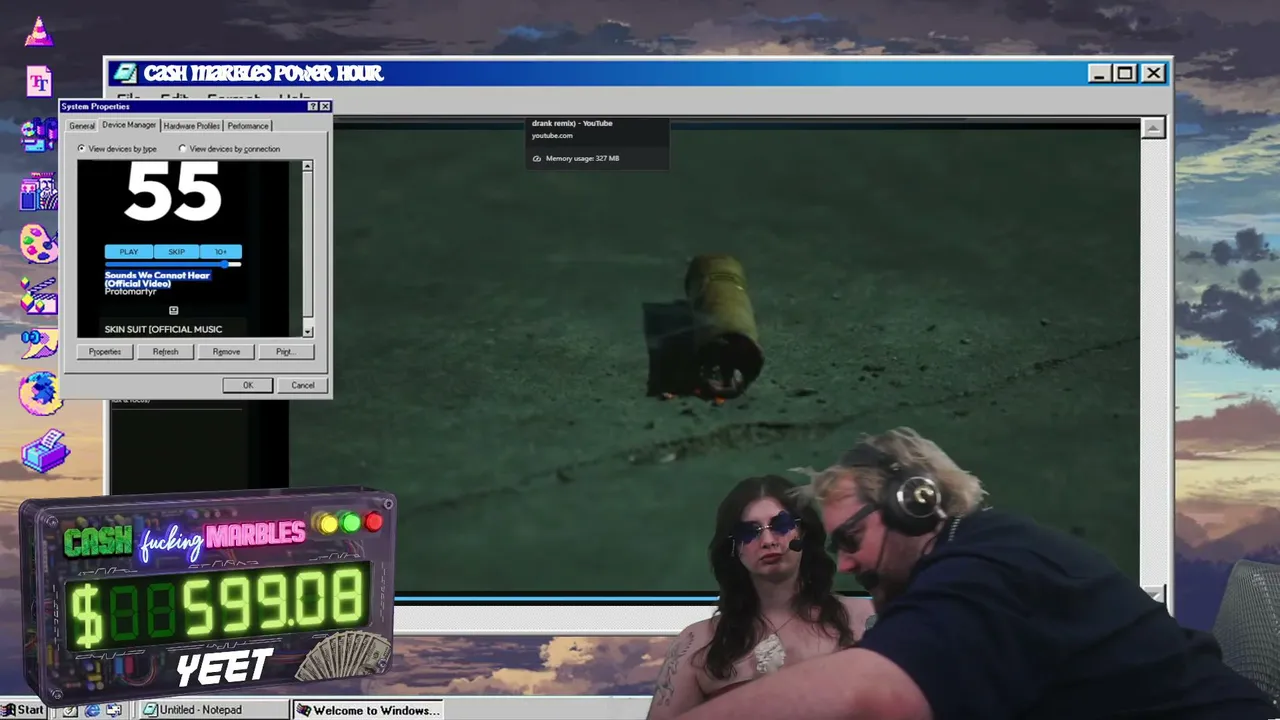Image resolution: width=1280 pixels, height=720 pixels.
Task: Click the blue SKIP button
Action: (176, 252)
